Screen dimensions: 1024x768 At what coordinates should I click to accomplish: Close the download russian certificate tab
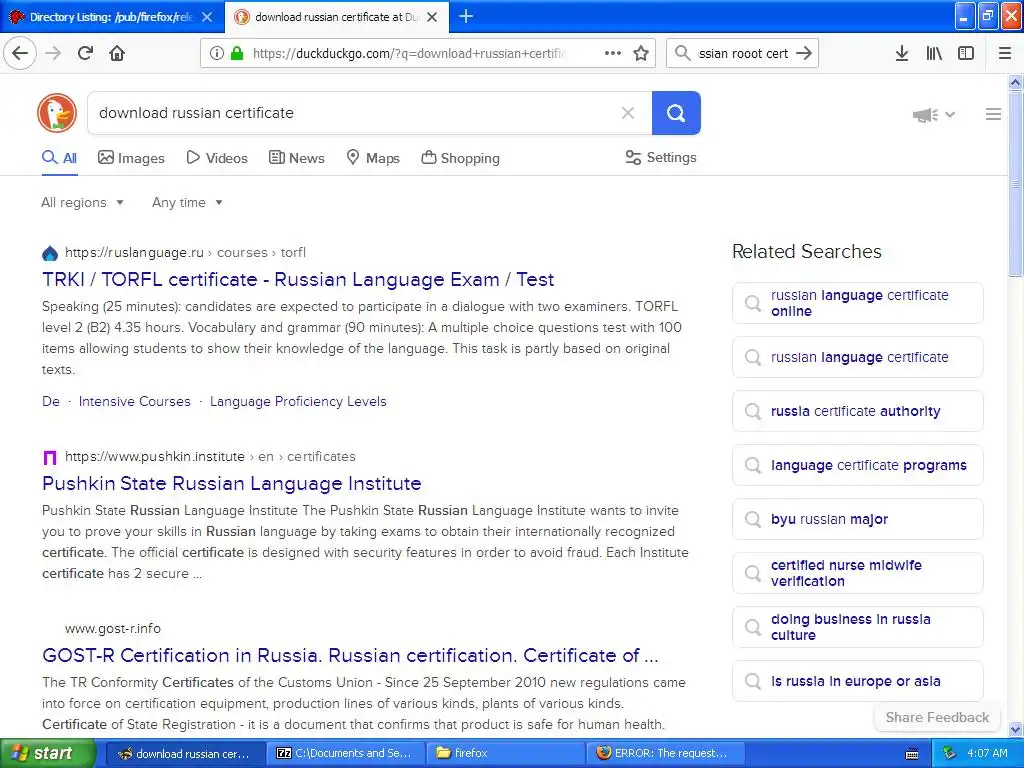pyautogui.click(x=432, y=17)
